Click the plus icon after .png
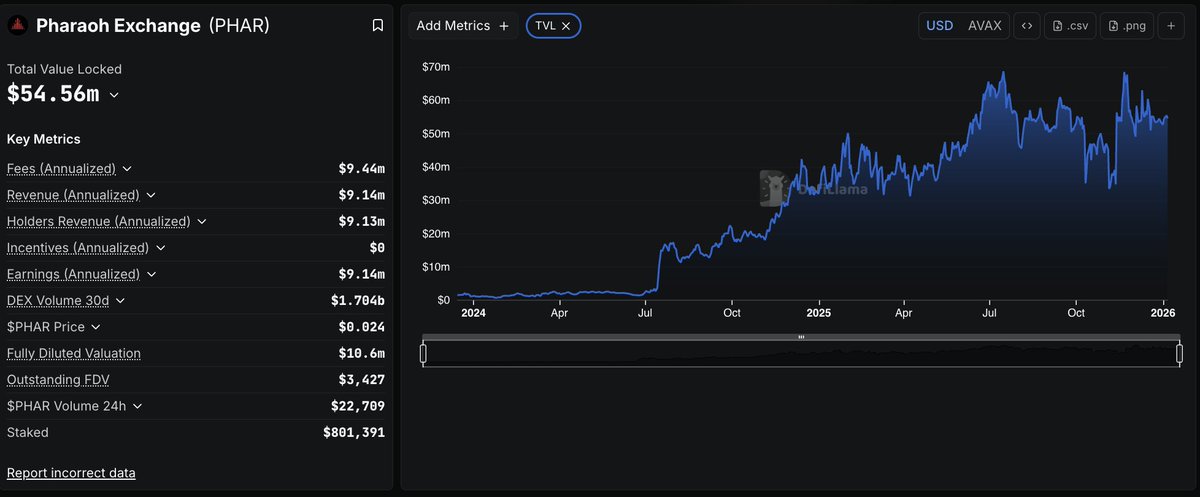 coord(1172,26)
